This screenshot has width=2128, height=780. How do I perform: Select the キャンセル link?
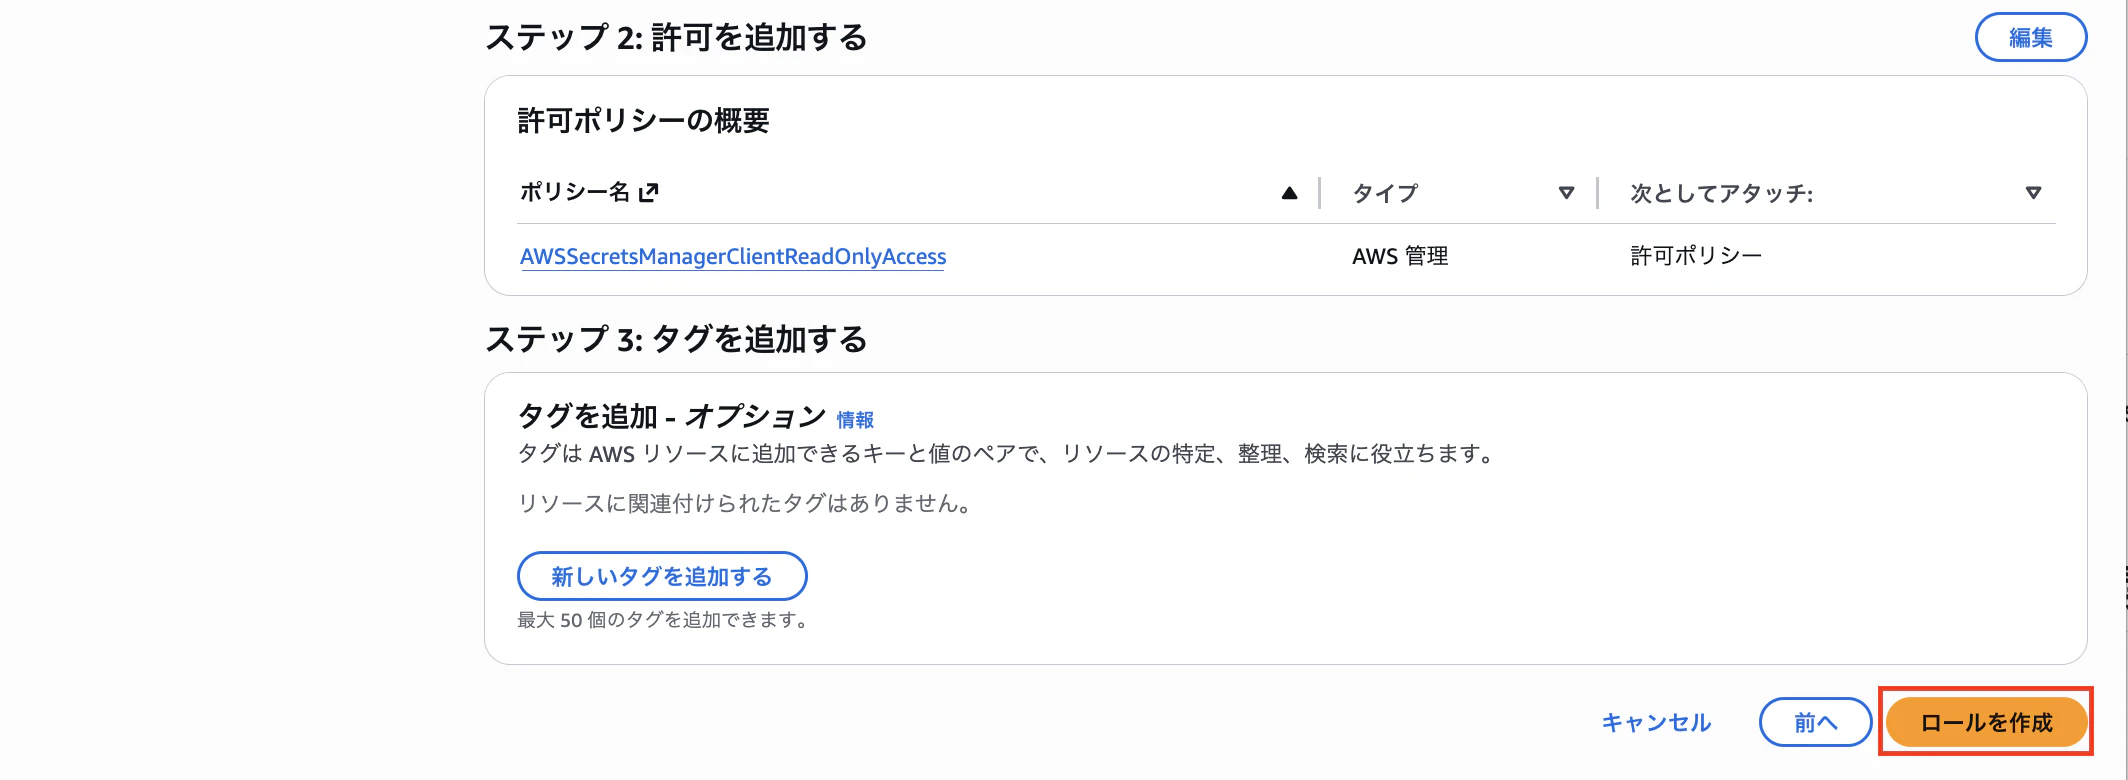tap(1656, 722)
